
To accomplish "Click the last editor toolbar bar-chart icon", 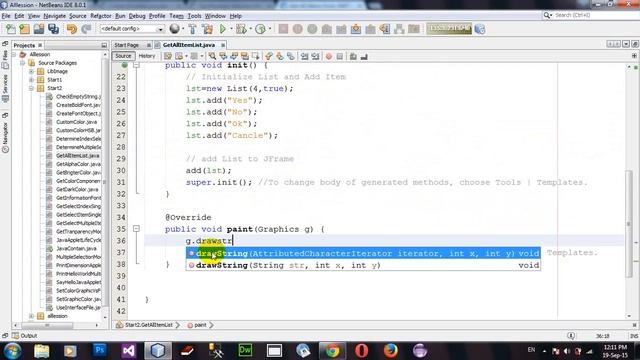I will pyautogui.click(x=364, y=56).
